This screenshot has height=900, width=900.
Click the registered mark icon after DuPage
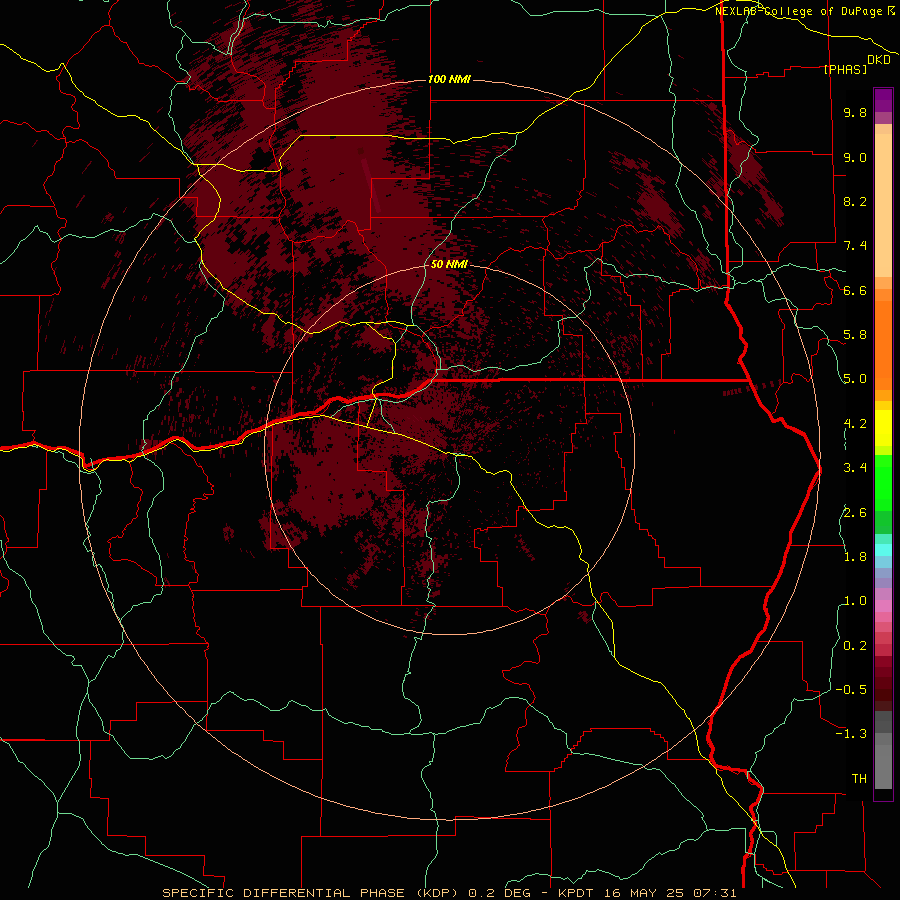pos(890,10)
